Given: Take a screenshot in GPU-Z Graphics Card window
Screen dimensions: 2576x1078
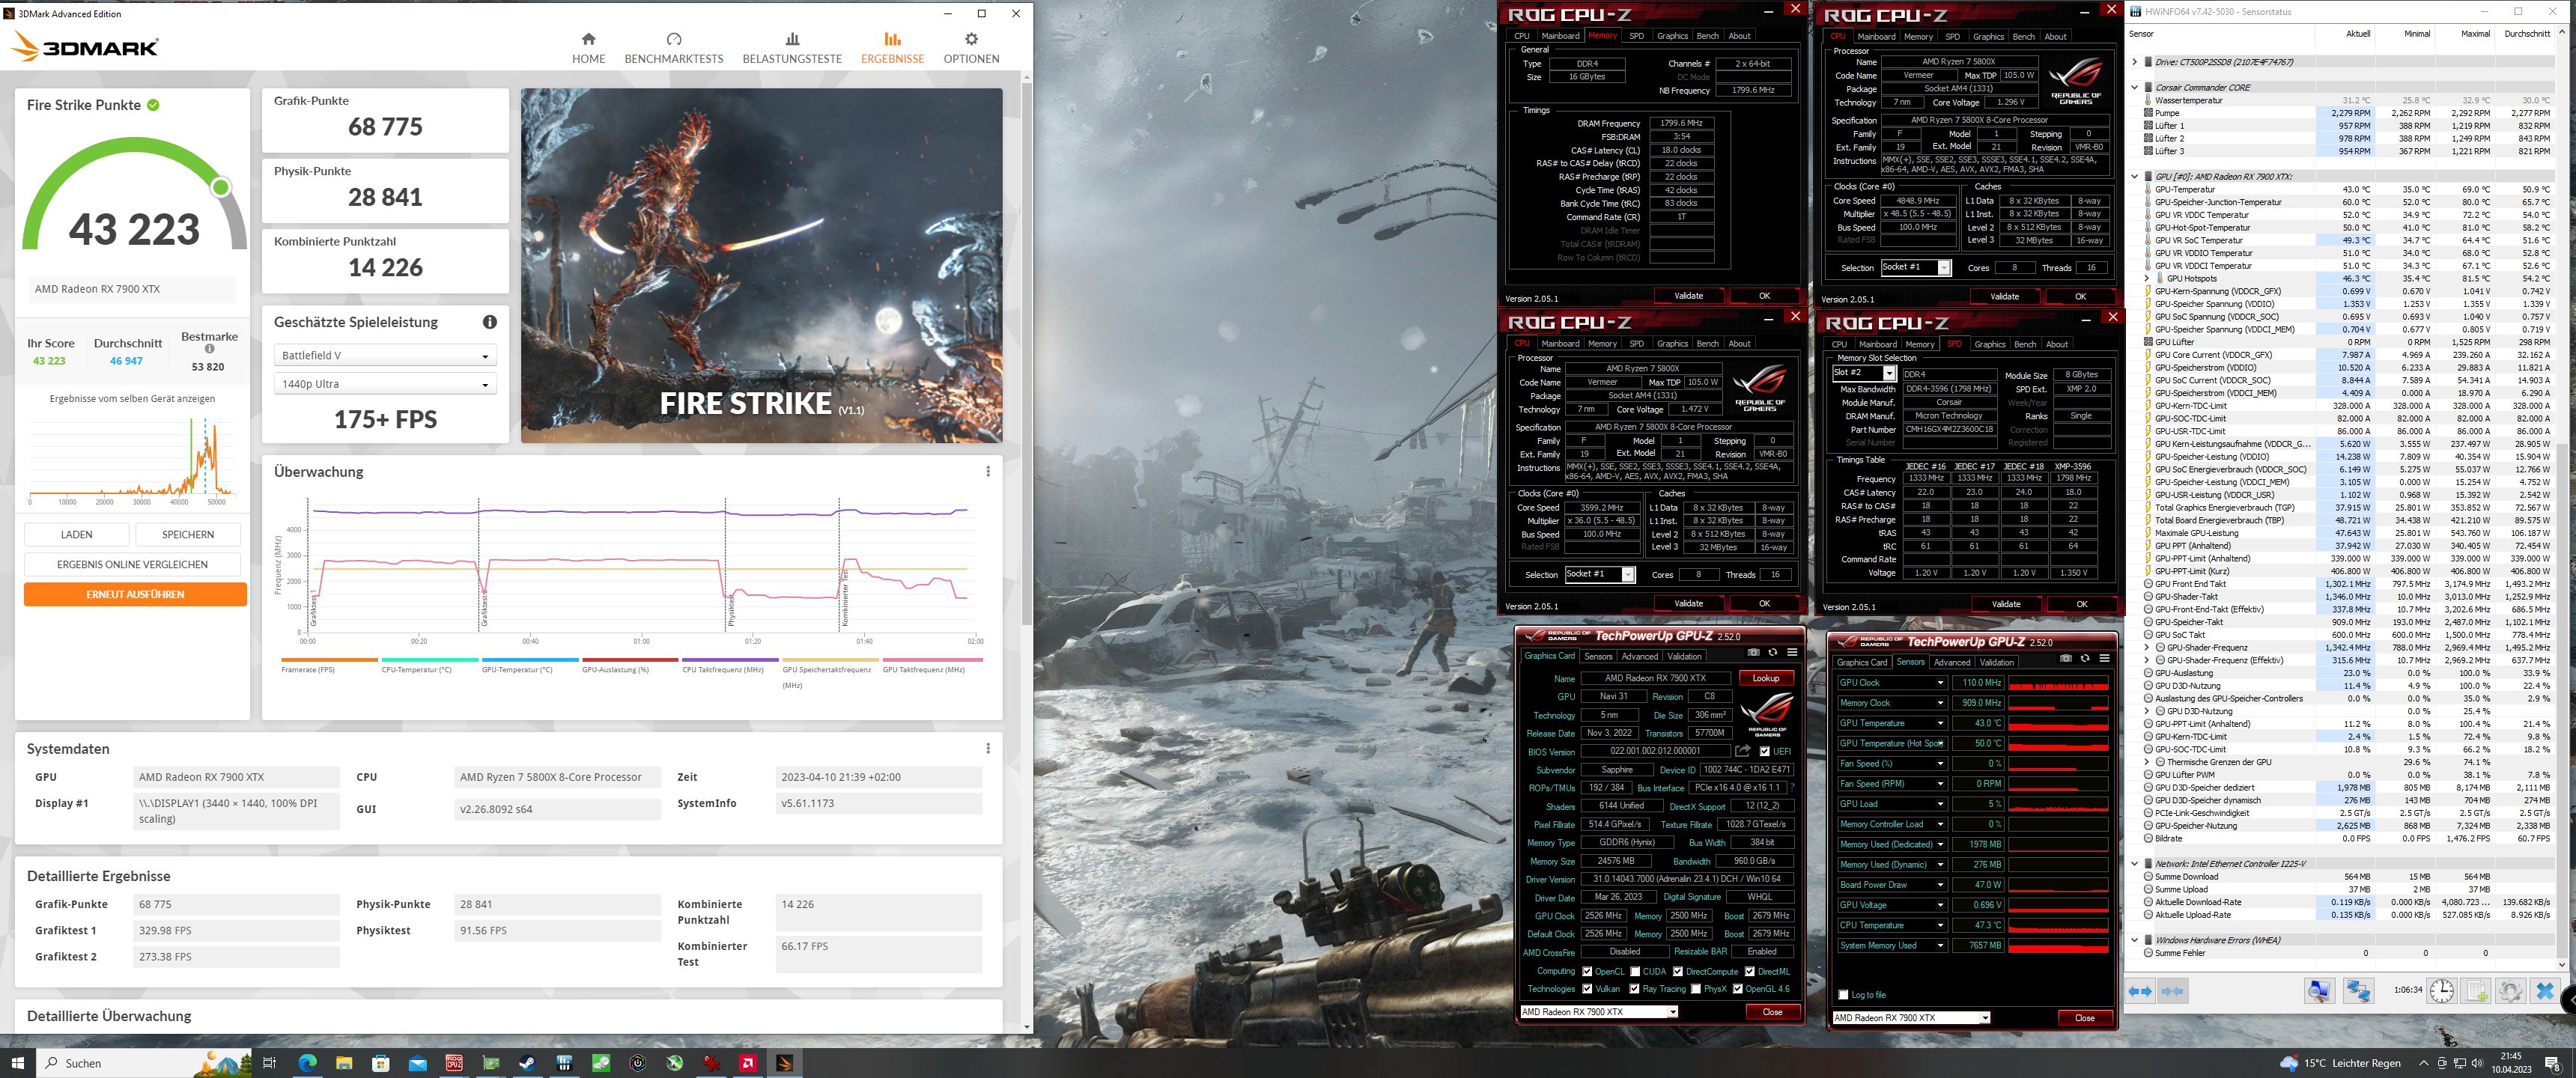Looking at the screenshot, I should tap(1753, 652).
